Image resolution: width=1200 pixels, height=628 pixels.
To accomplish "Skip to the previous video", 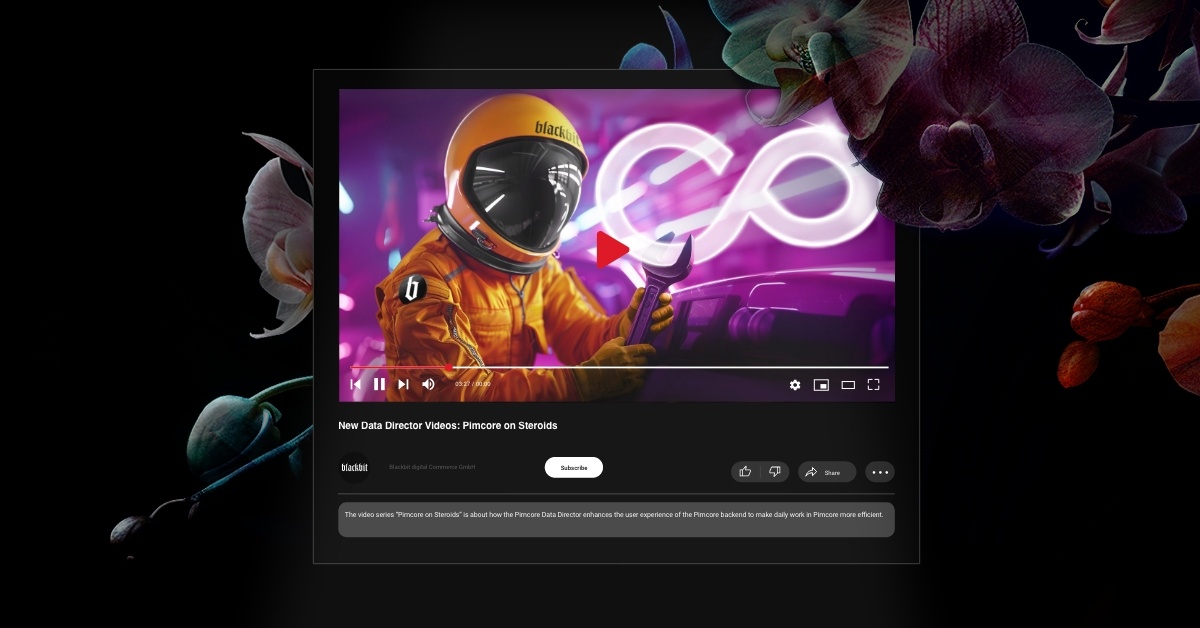I will point(355,384).
